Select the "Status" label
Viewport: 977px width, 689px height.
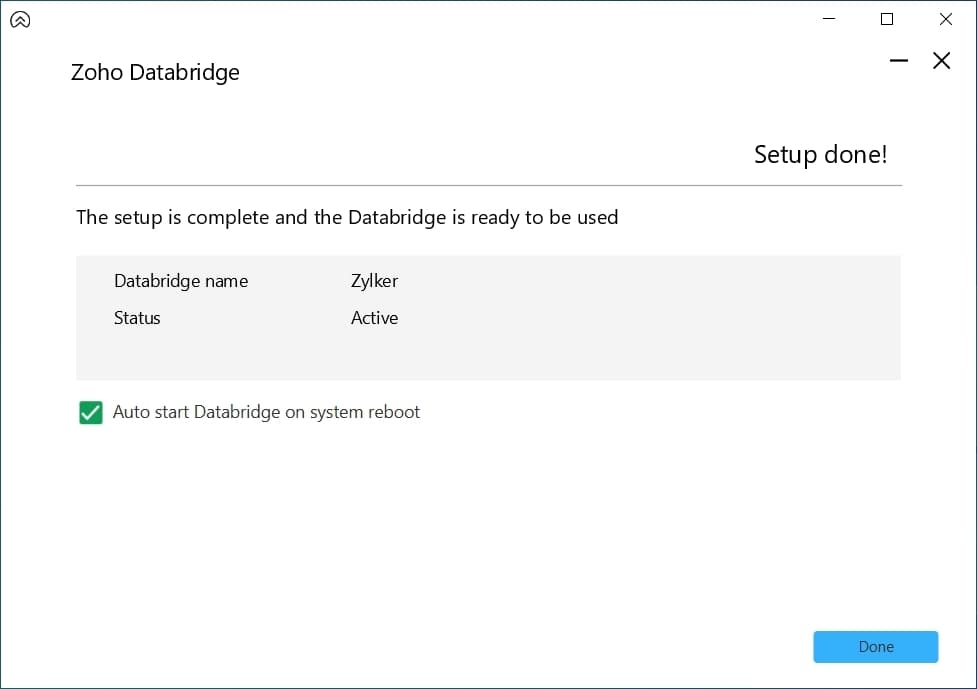(137, 318)
